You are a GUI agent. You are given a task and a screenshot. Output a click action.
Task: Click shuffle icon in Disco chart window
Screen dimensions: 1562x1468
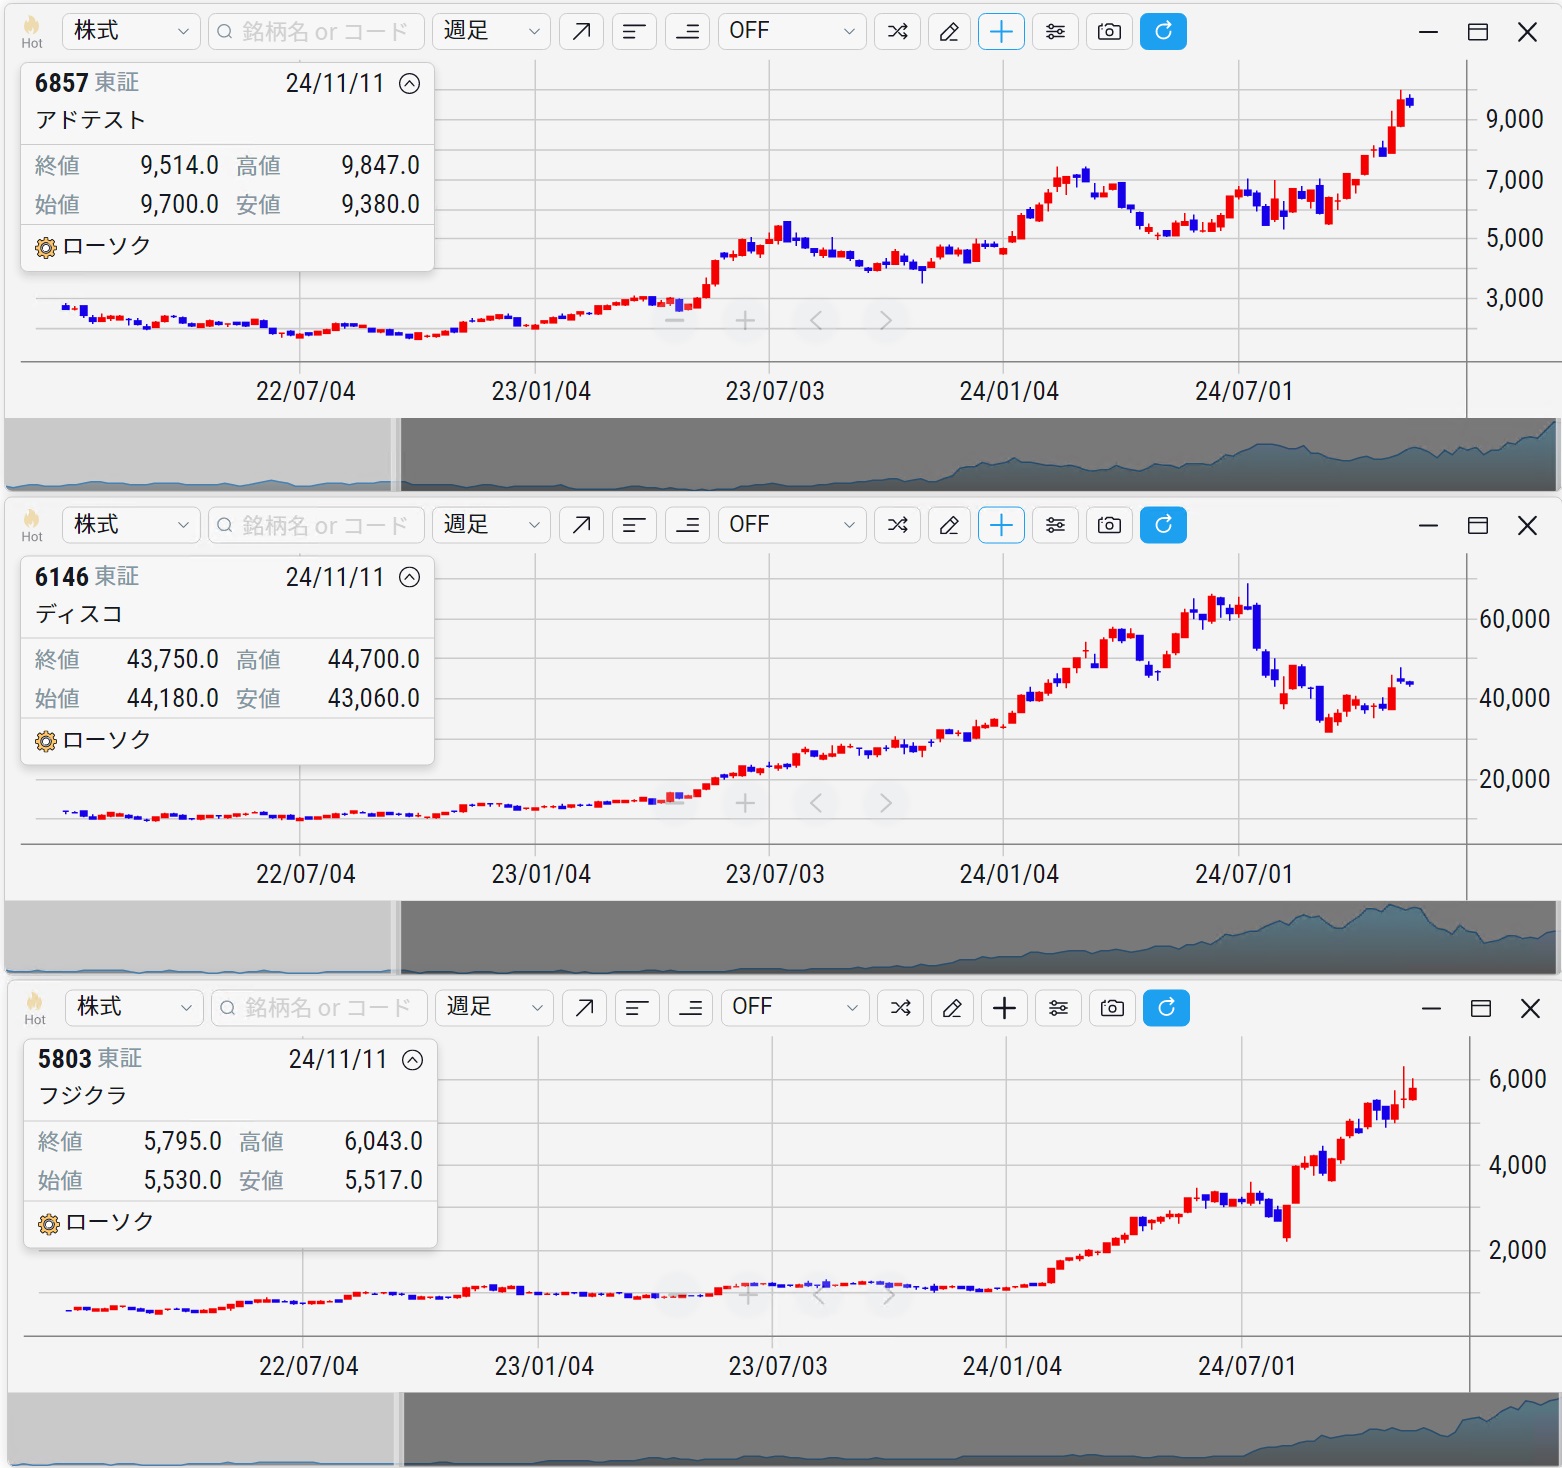click(x=898, y=525)
